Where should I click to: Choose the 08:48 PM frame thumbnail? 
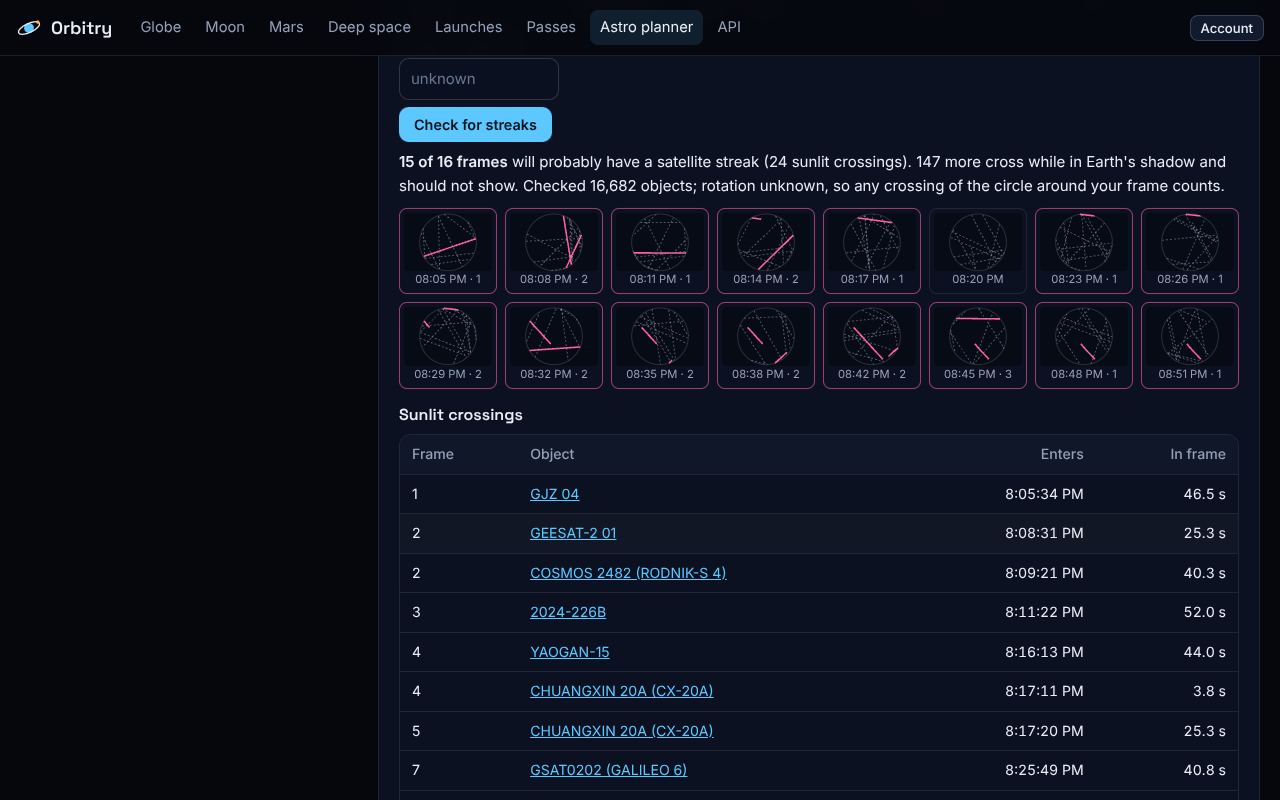point(1084,345)
